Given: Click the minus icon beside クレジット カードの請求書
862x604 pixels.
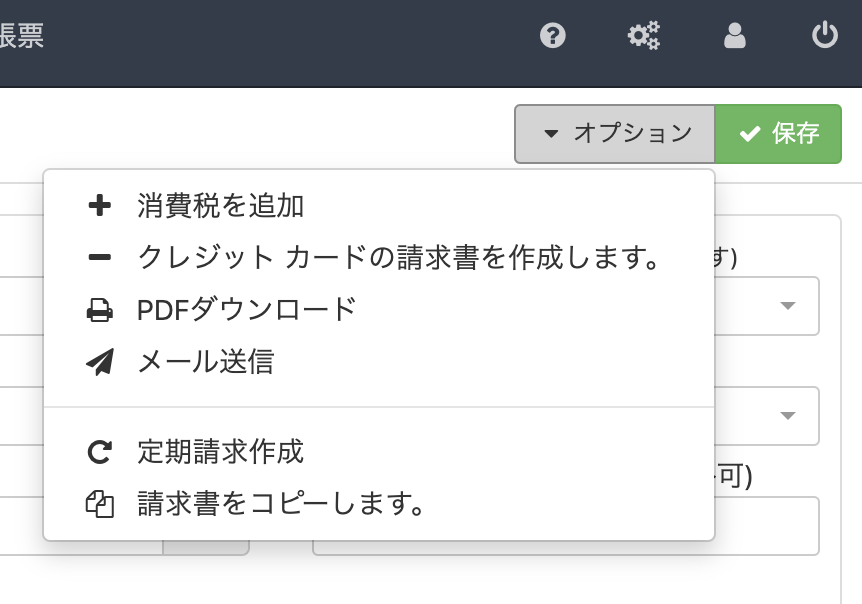Looking at the screenshot, I should point(100,258).
